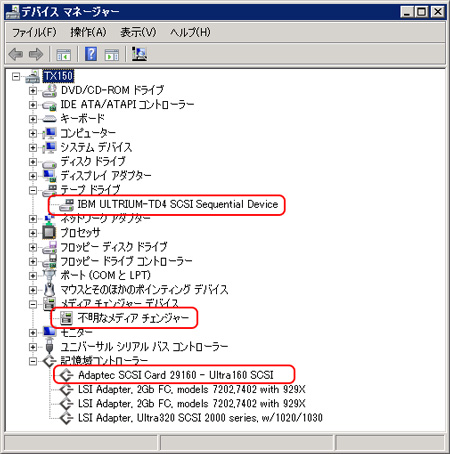Viewport: 450px width, 454px height.
Task: Click the IBM ULTRIUM-TD4 tape drive icon
Action: (66, 205)
